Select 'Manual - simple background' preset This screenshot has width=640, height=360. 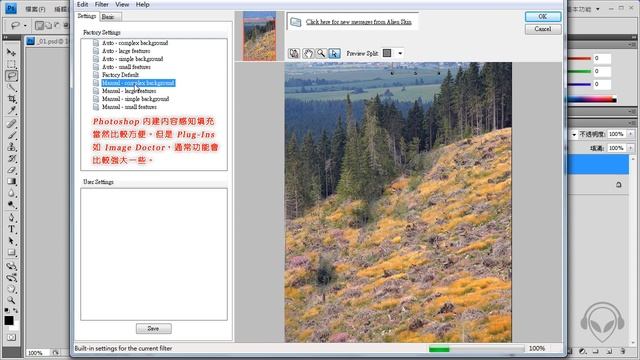click(x=136, y=99)
